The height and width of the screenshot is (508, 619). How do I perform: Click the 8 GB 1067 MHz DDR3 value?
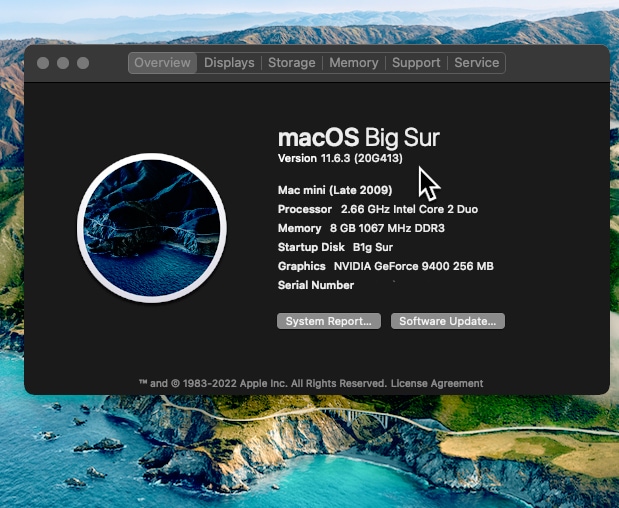pos(387,228)
